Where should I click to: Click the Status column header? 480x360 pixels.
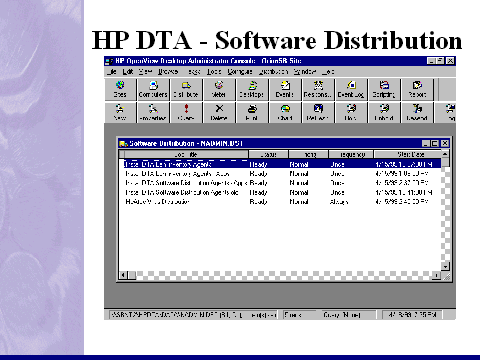pos(268,154)
